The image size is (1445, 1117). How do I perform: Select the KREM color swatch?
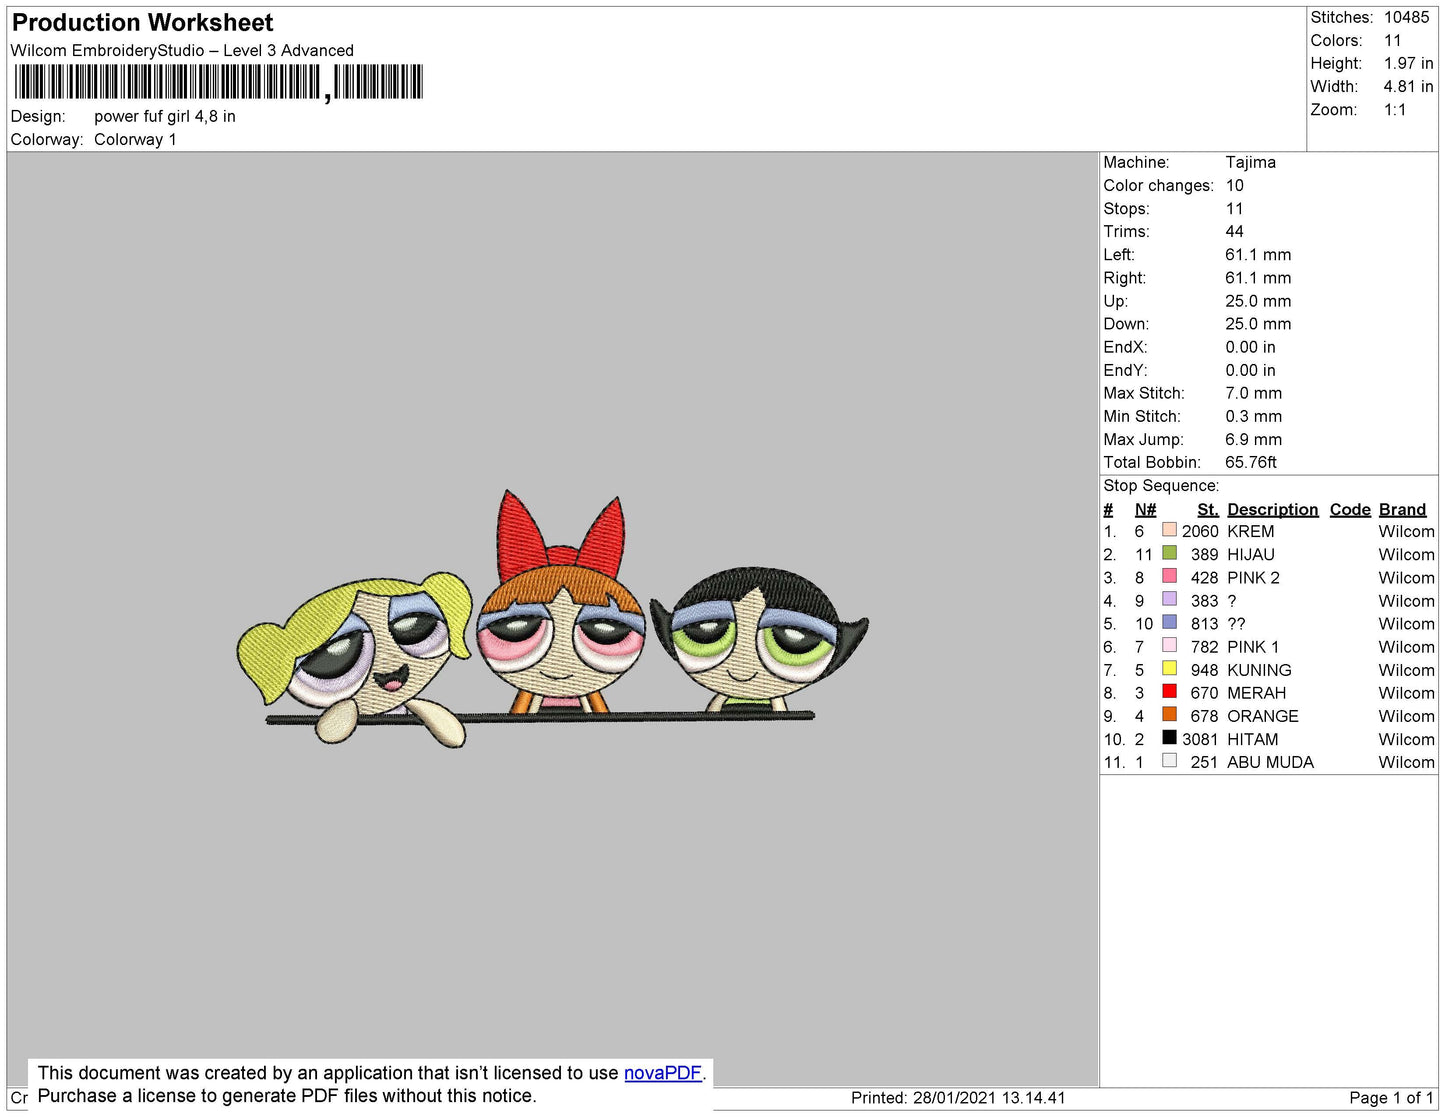[1169, 529]
